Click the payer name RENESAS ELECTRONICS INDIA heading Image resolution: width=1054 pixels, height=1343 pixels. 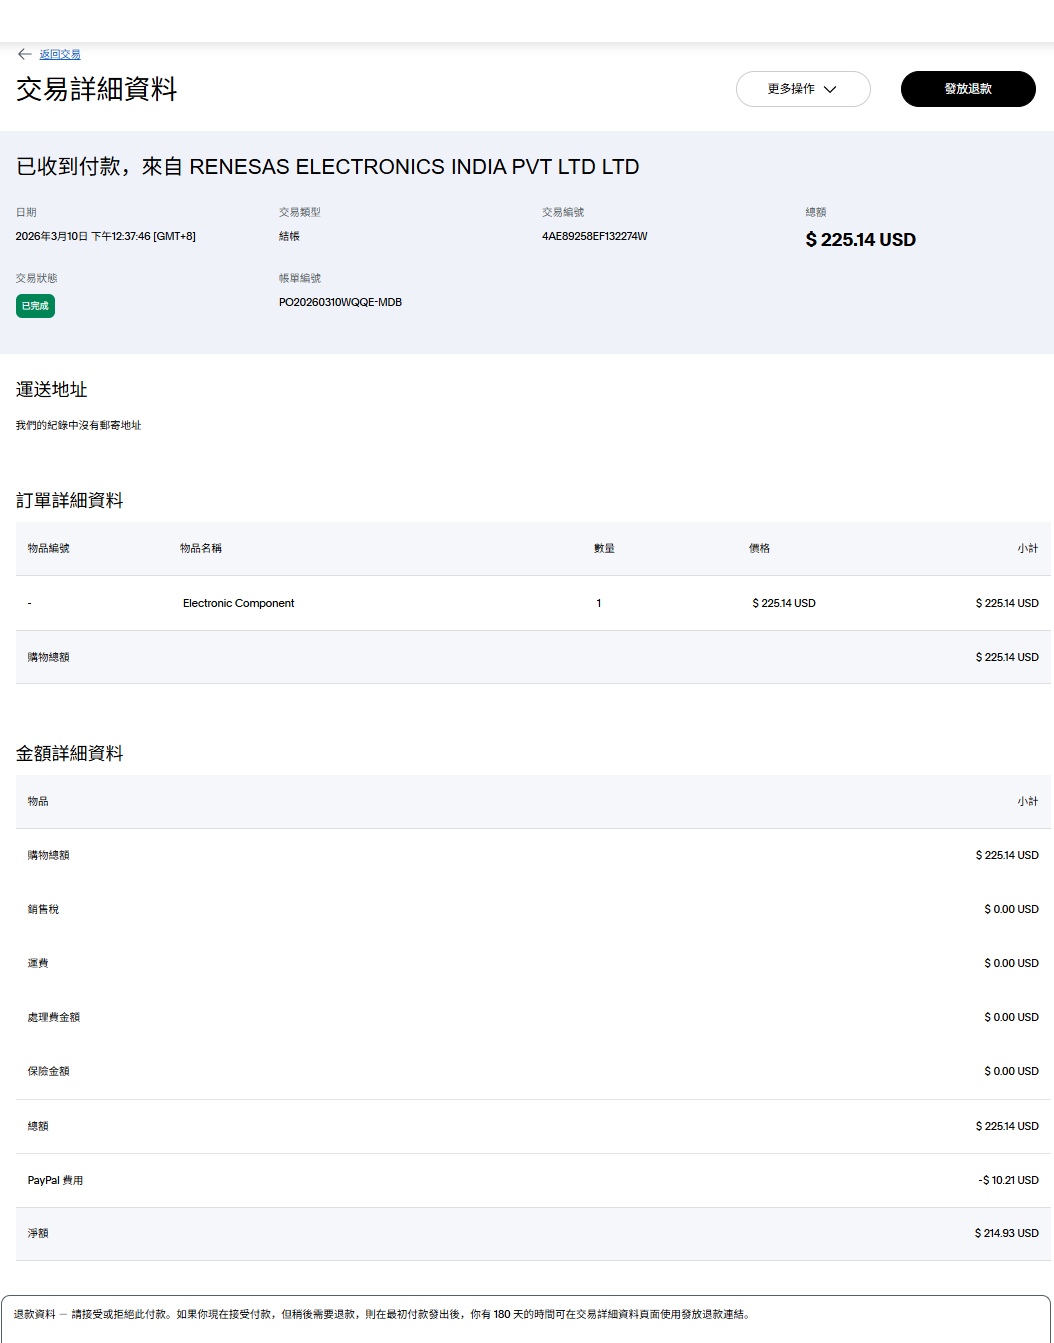[x=327, y=167]
